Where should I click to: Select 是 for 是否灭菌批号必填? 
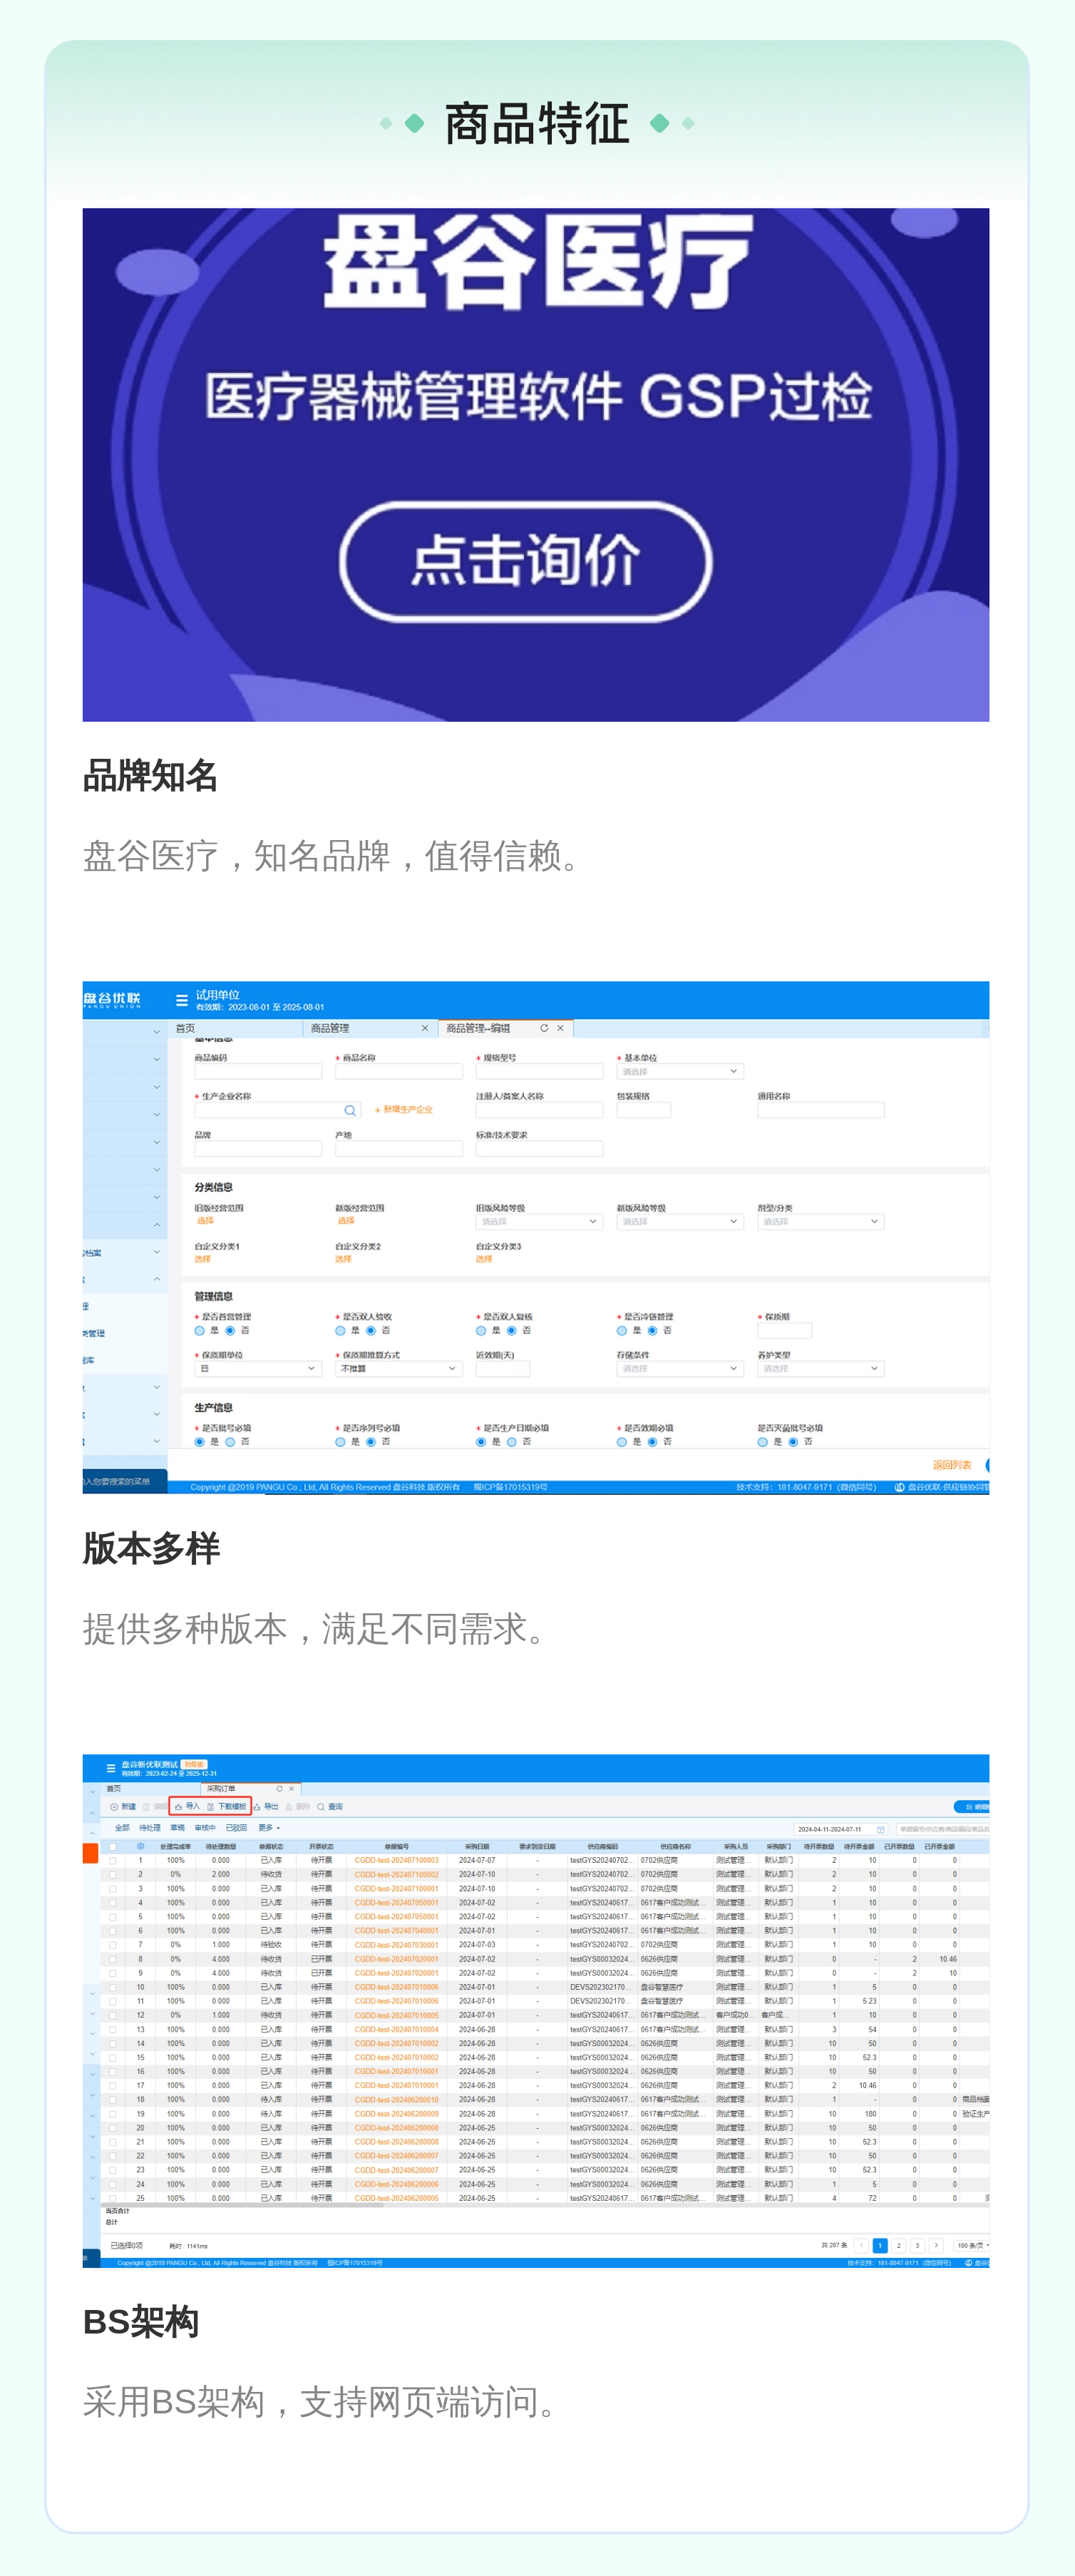point(763,1442)
